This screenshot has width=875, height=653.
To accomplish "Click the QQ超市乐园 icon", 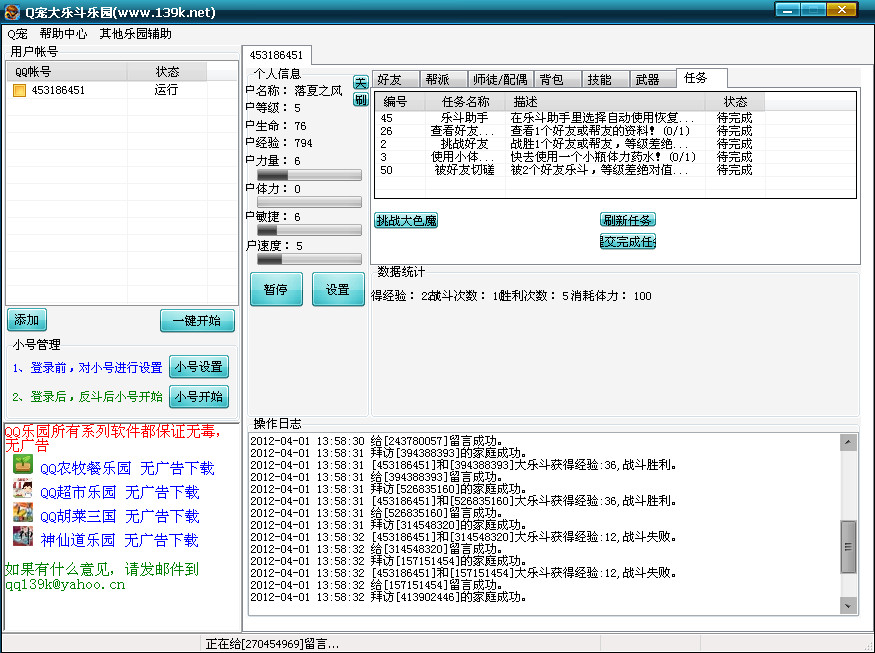I will tap(23, 489).
